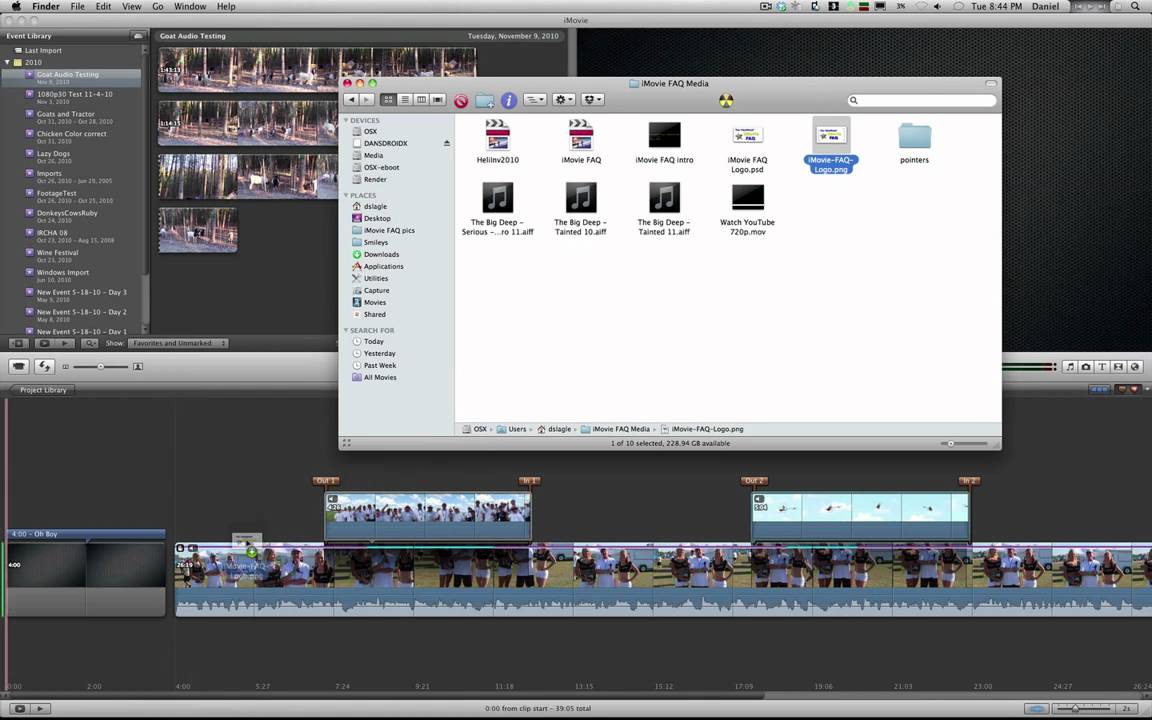Select the HeliInv2010 project file
This screenshot has width=1152, height=720.
pyautogui.click(x=497, y=141)
